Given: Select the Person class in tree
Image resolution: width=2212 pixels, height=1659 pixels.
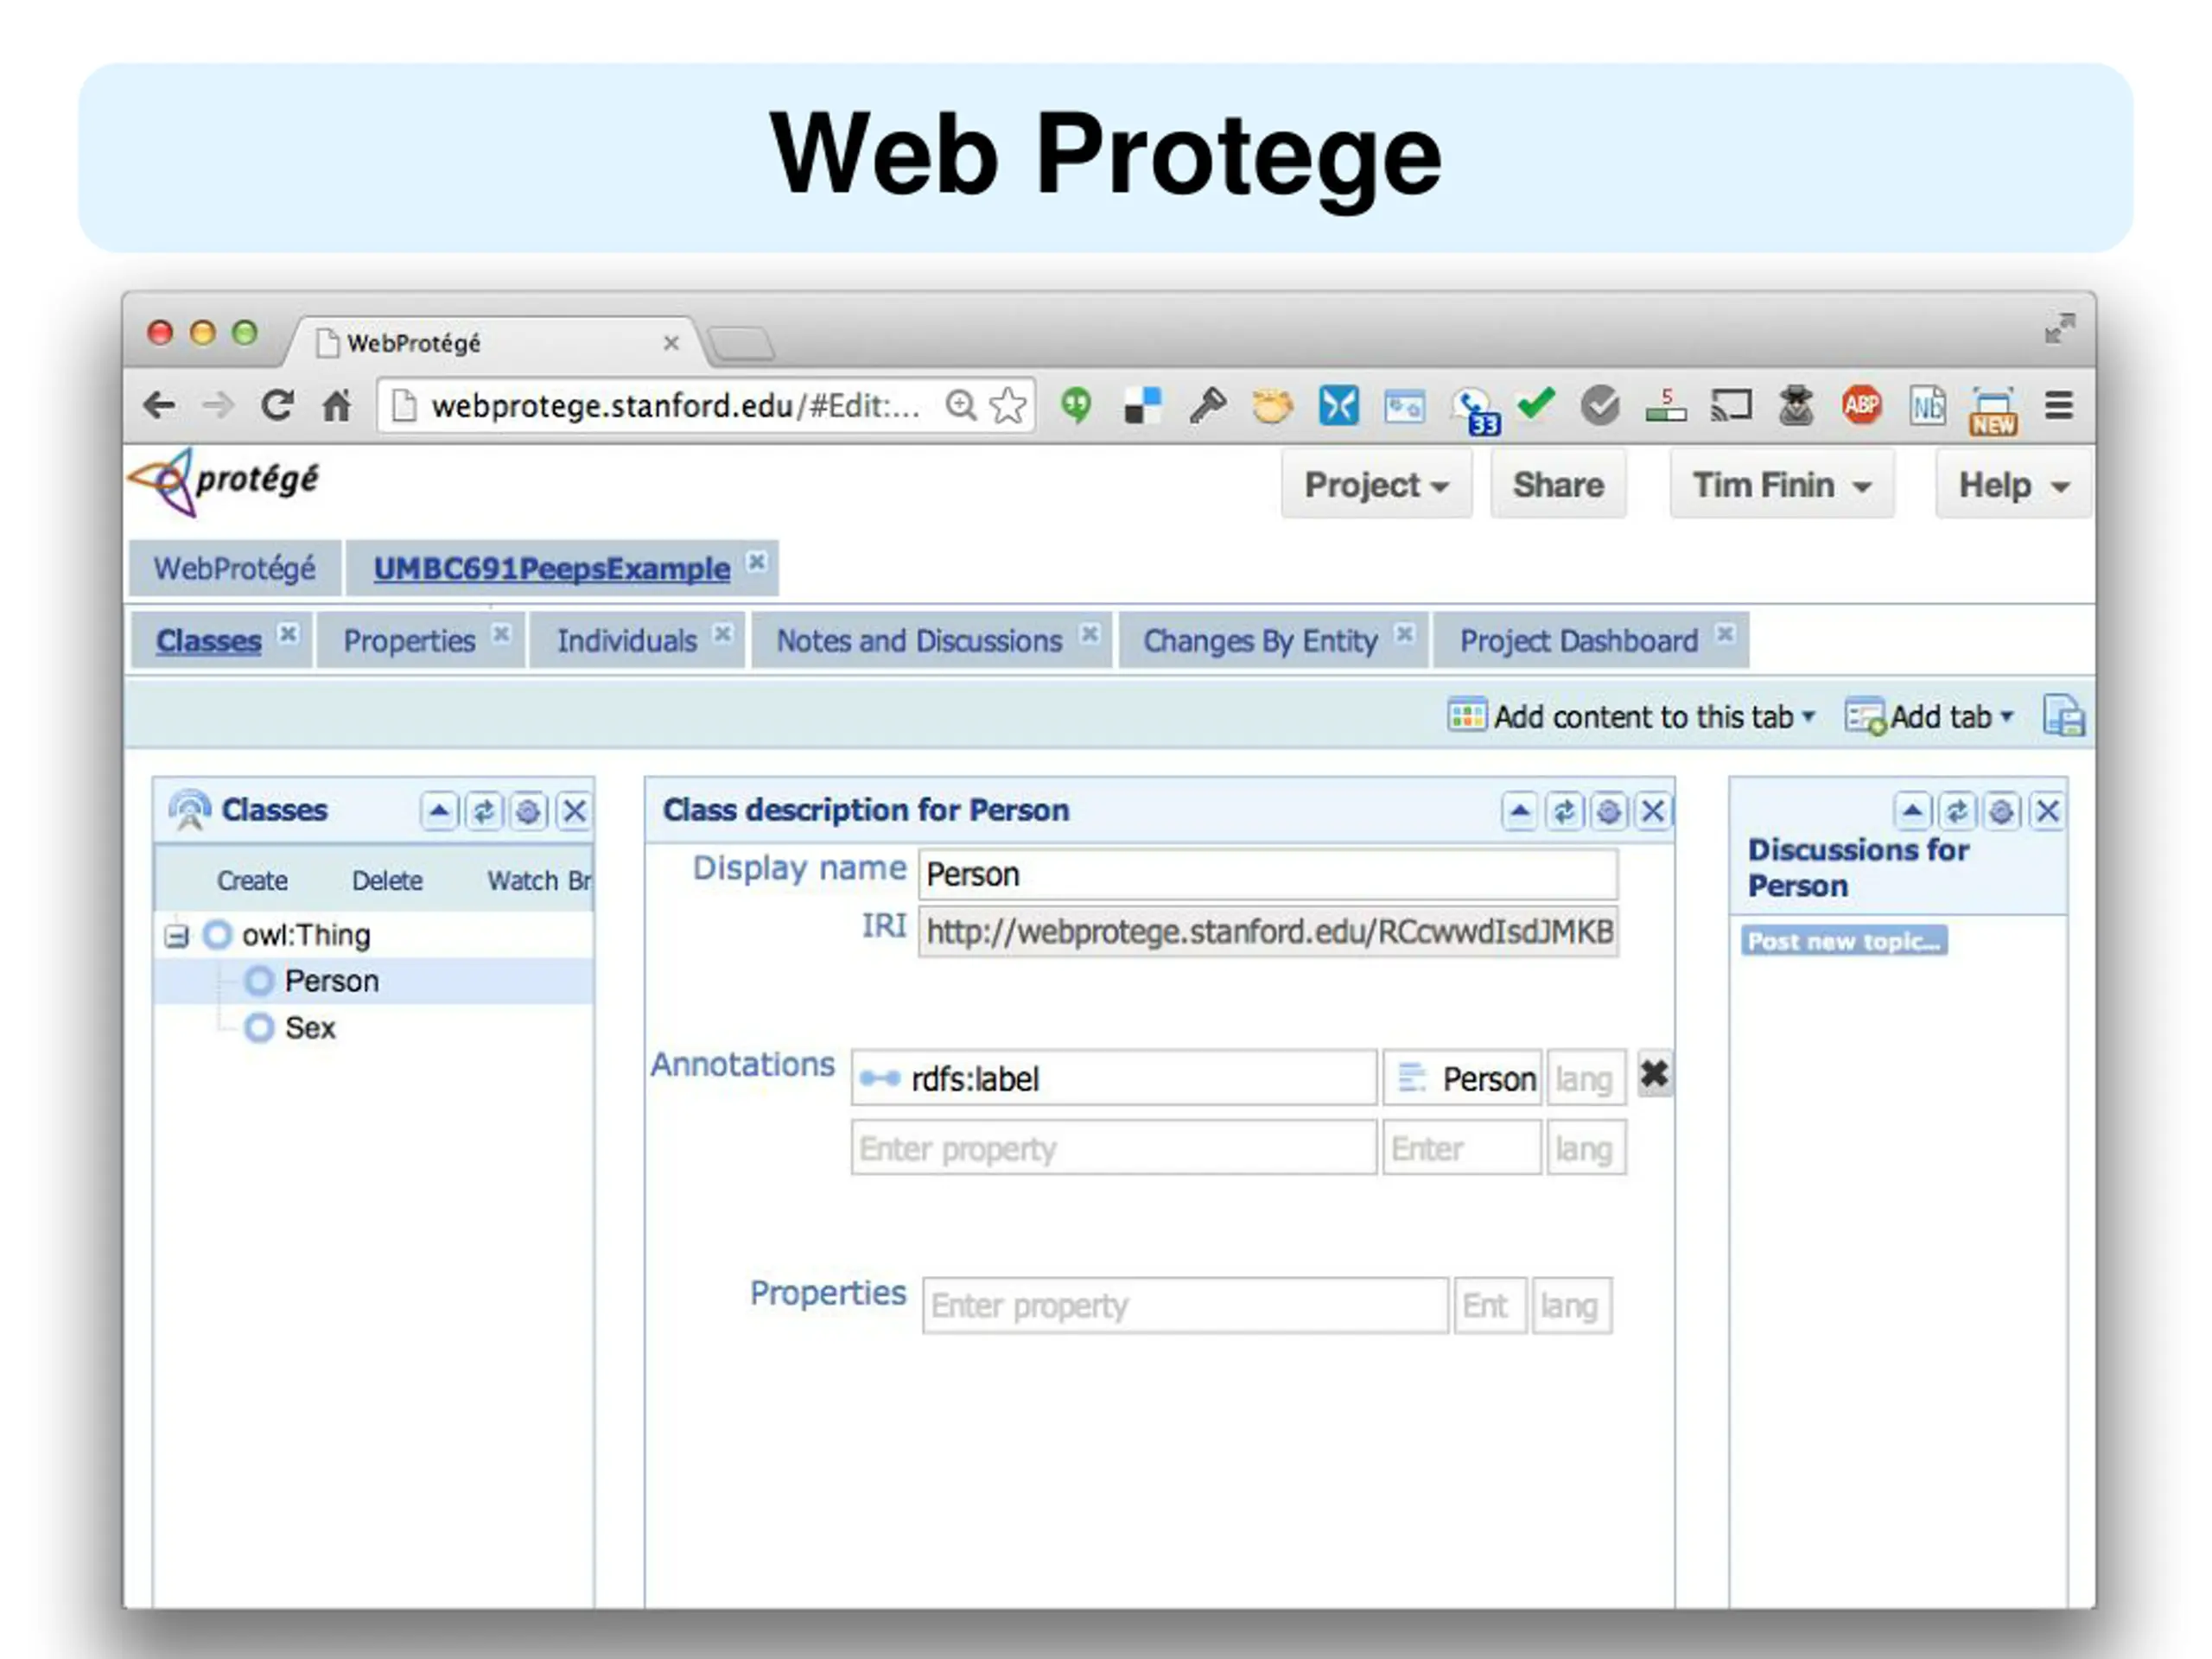Looking at the screenshot, I should [x=331, y=981].
